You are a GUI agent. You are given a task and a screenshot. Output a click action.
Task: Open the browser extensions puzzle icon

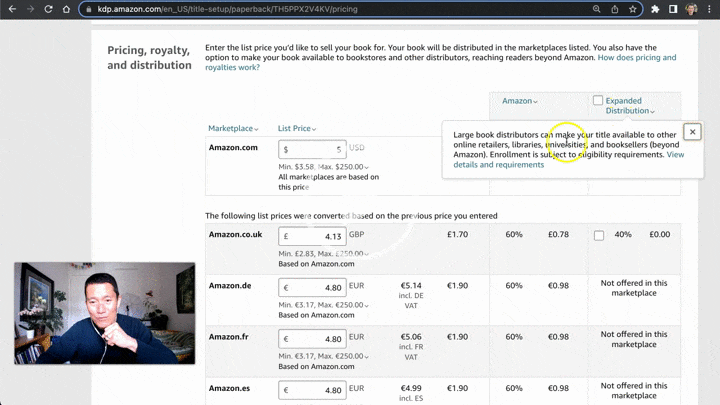(655, 9)
